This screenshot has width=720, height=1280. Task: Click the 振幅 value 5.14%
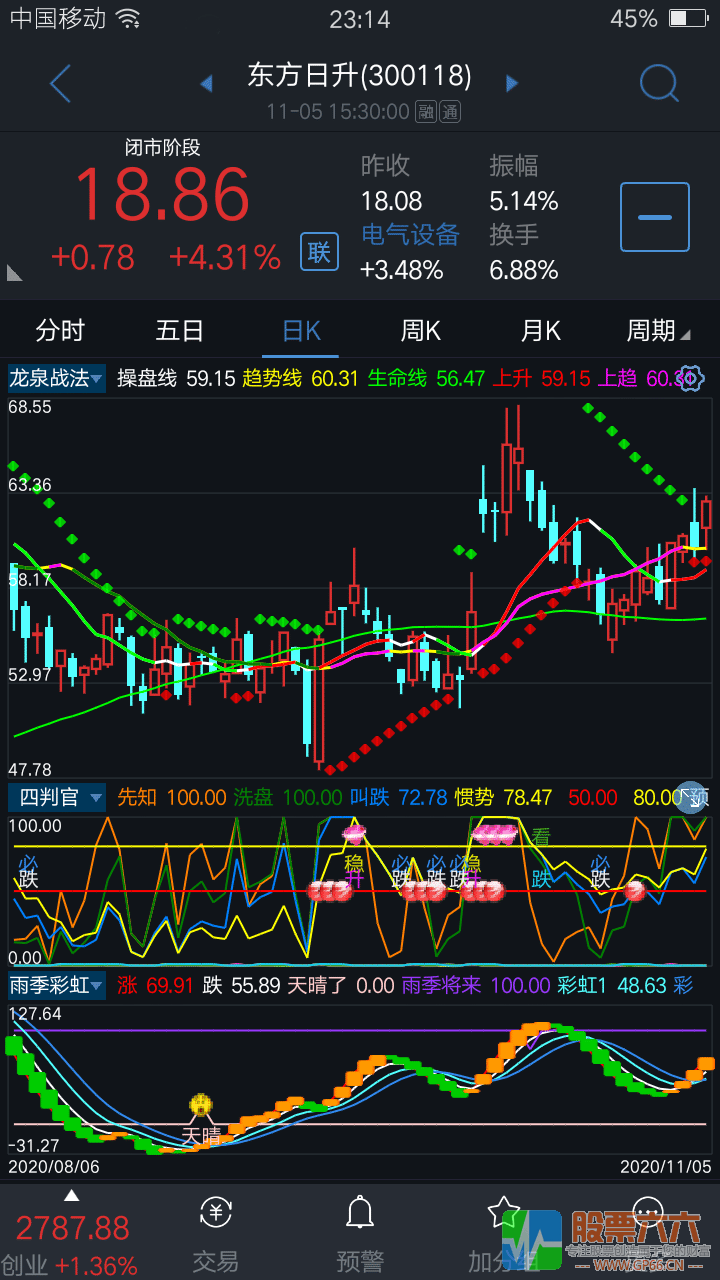524,201
